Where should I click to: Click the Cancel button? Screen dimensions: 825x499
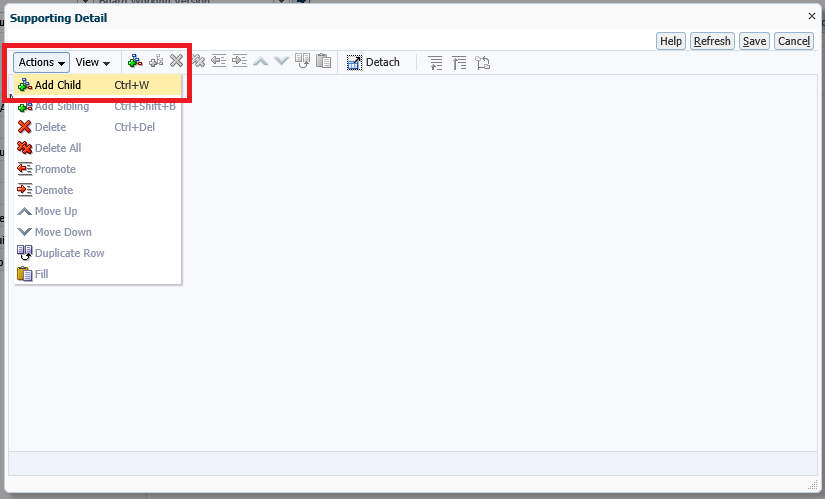[x=793, y=41]
